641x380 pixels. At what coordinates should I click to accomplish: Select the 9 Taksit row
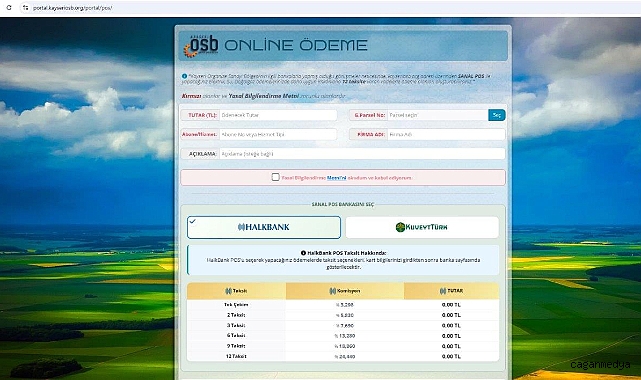coord(343,346)
